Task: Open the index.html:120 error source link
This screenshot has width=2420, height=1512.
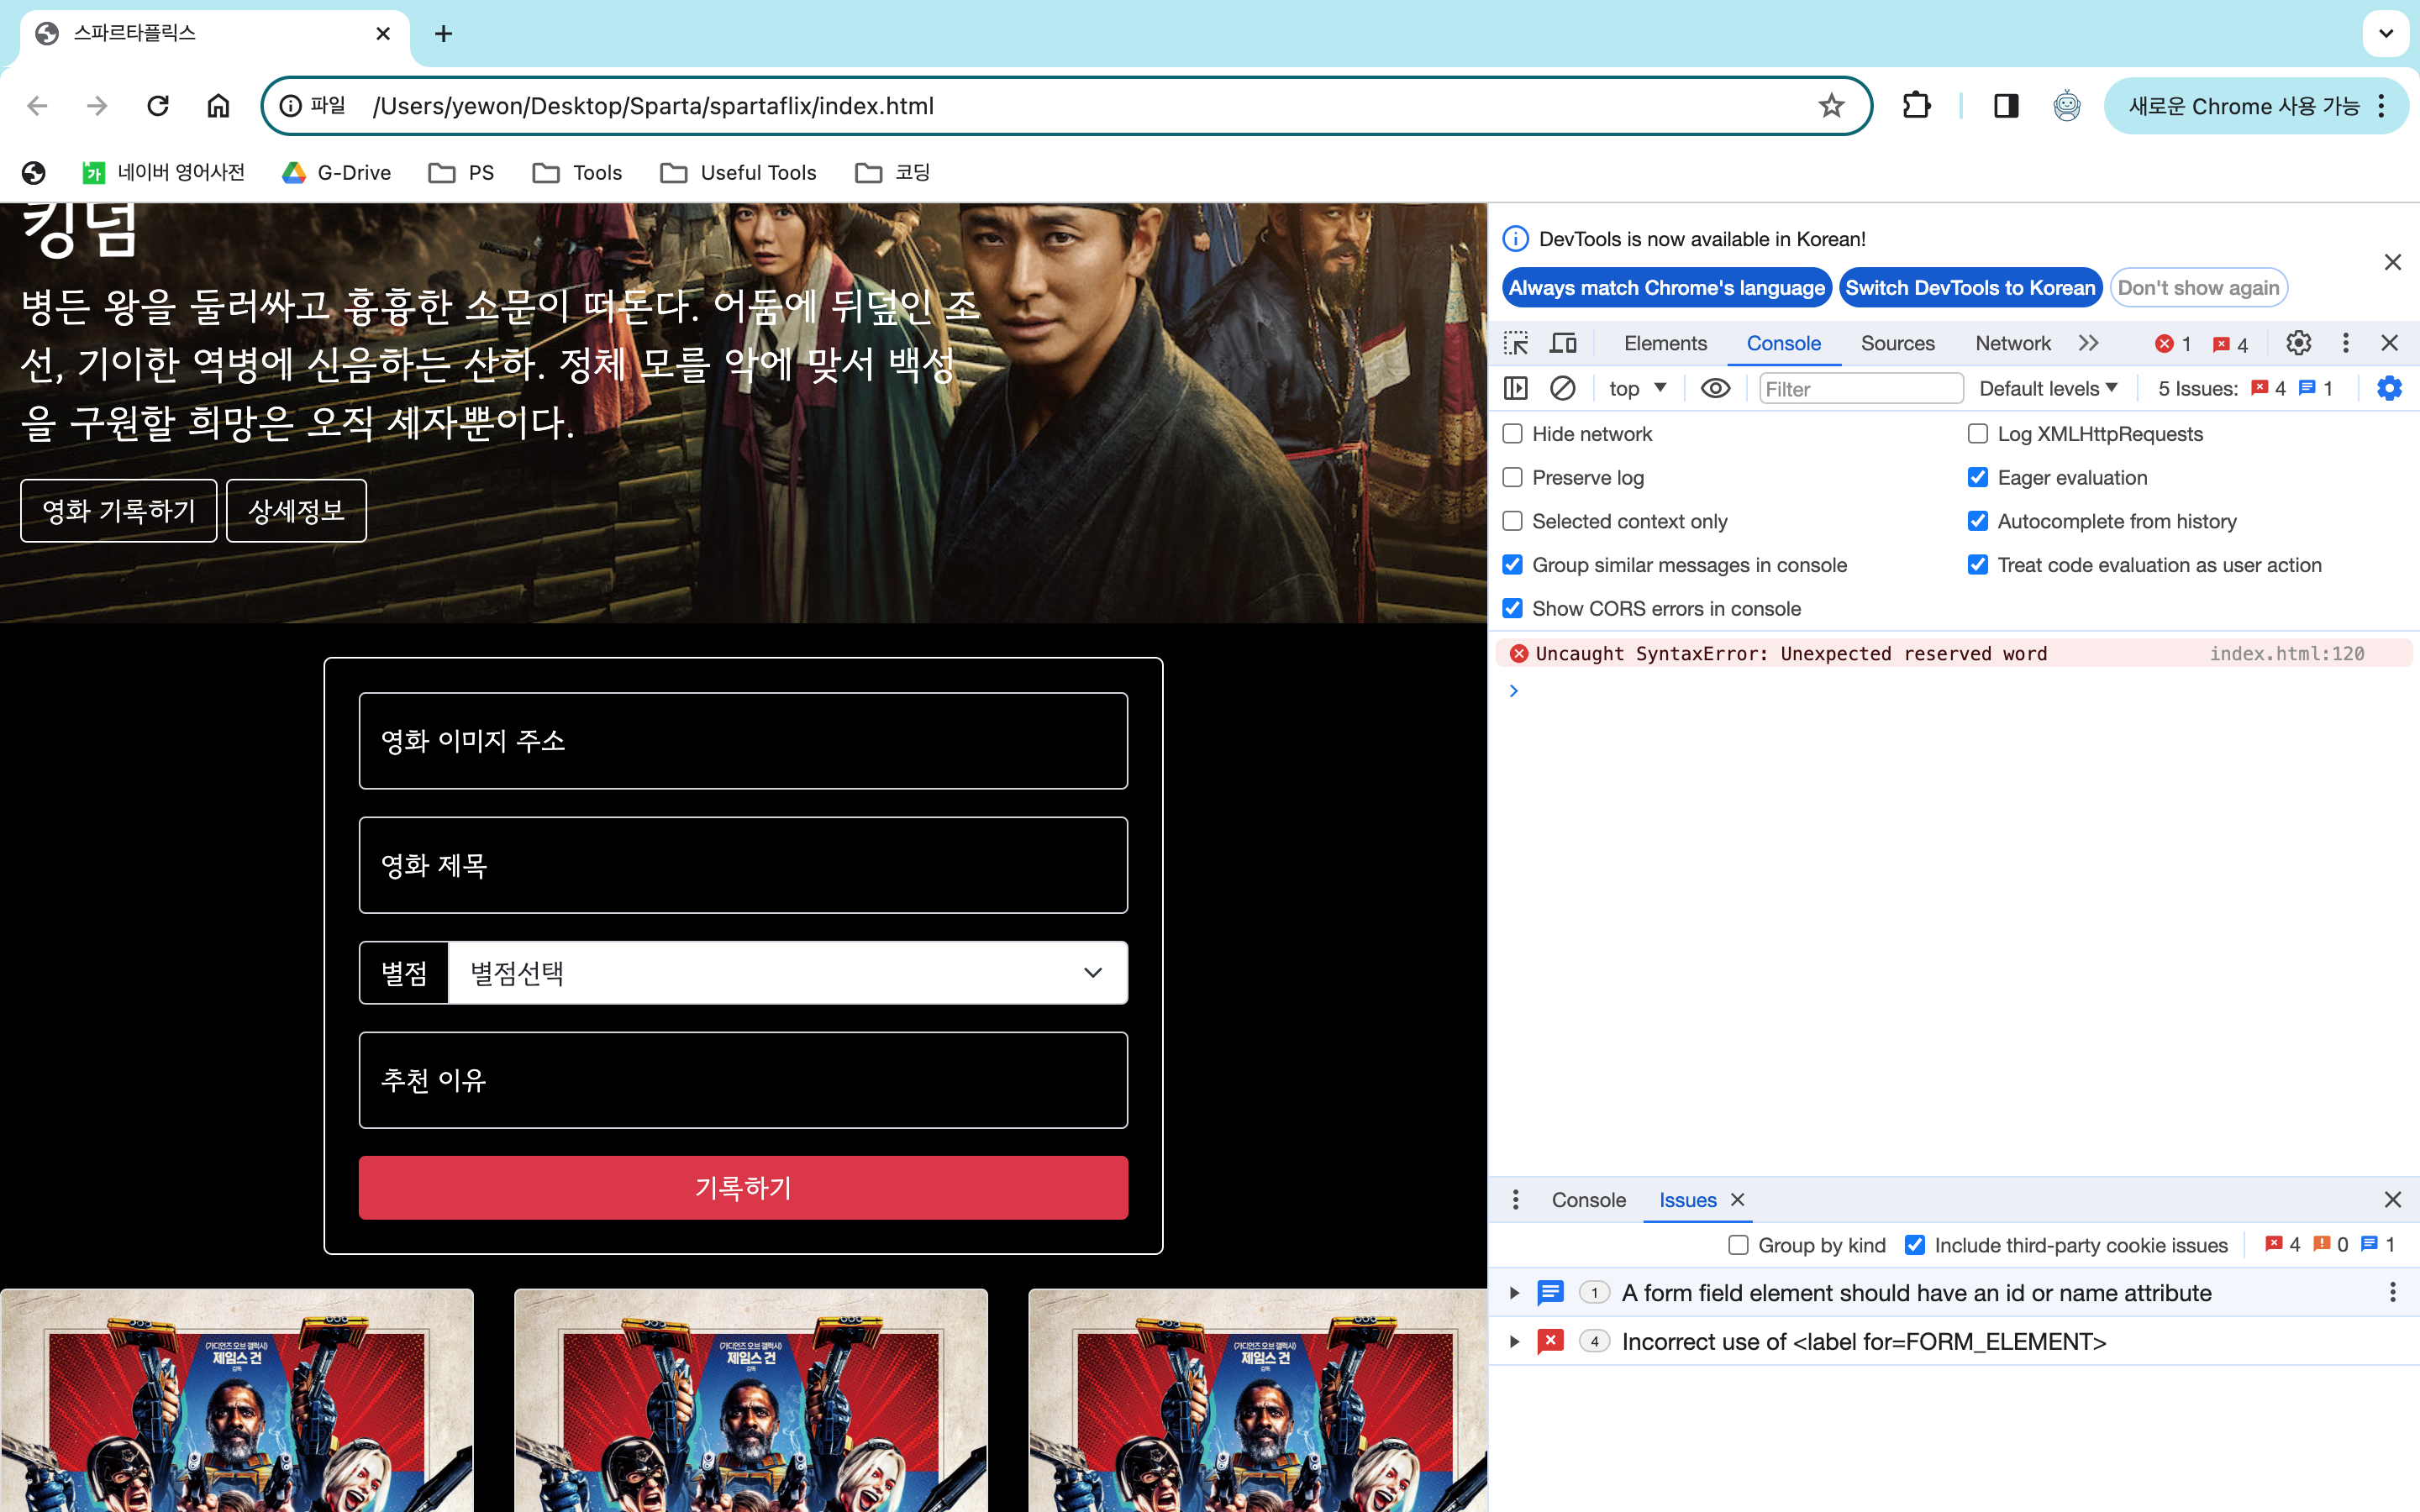Action: [2286, 653]
